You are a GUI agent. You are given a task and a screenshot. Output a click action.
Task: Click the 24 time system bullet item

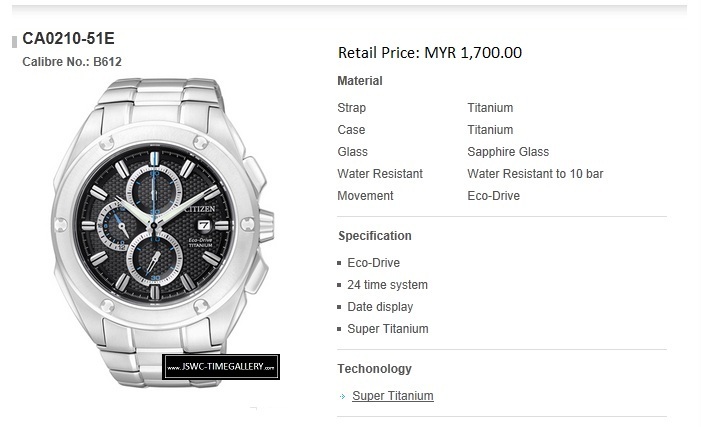click(x=387, y=285)
